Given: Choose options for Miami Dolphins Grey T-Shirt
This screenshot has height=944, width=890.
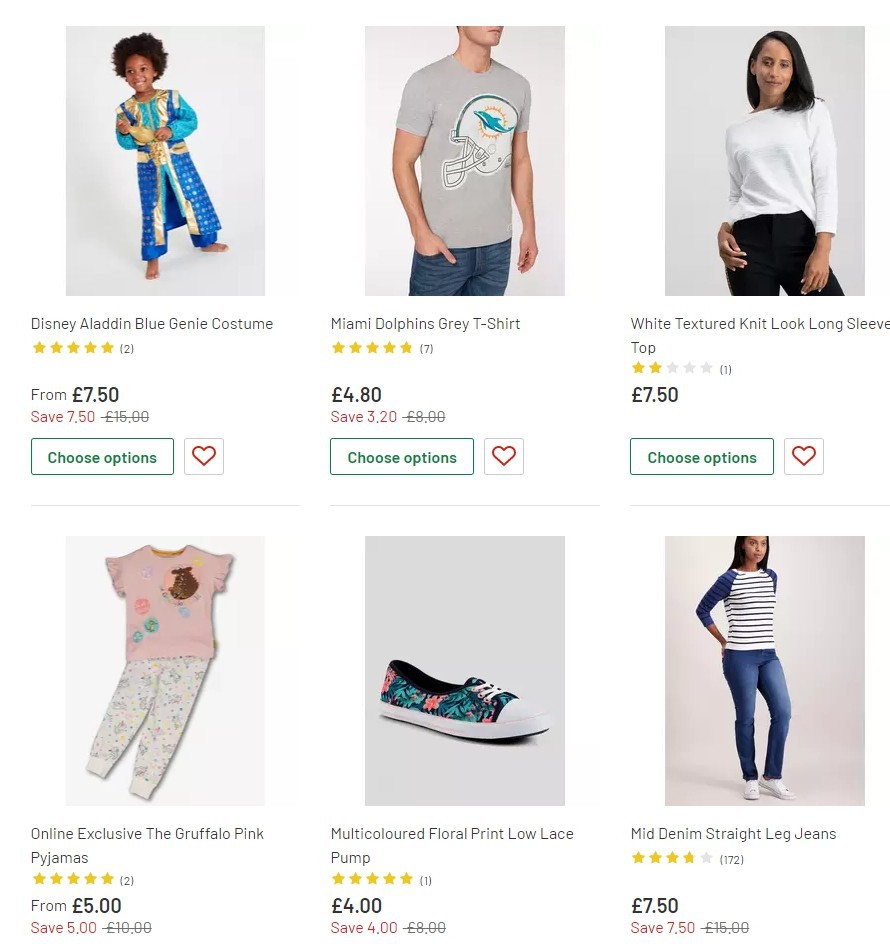Looking at the screenshot, I should (402, 457).
